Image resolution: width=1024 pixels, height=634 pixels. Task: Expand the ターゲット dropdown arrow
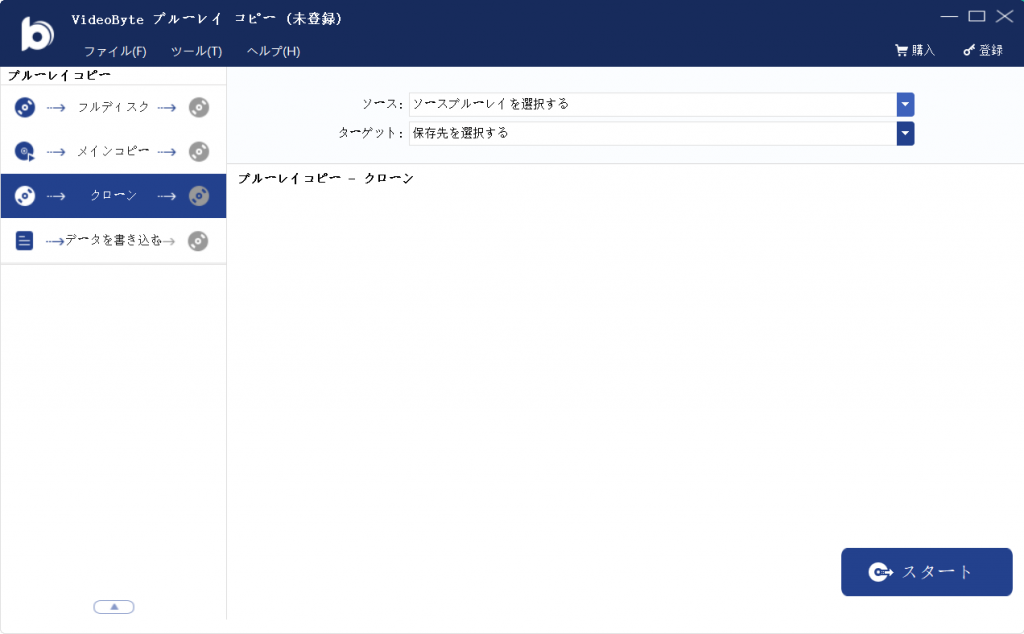click(906, 133)
